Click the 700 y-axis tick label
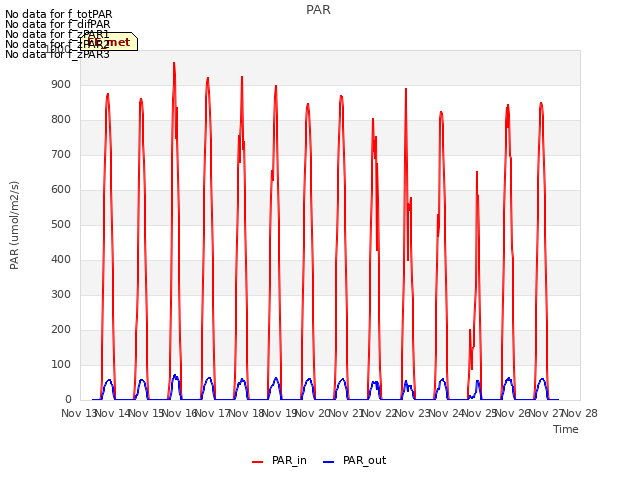This screenshot has width=640, height=480. 61,155
